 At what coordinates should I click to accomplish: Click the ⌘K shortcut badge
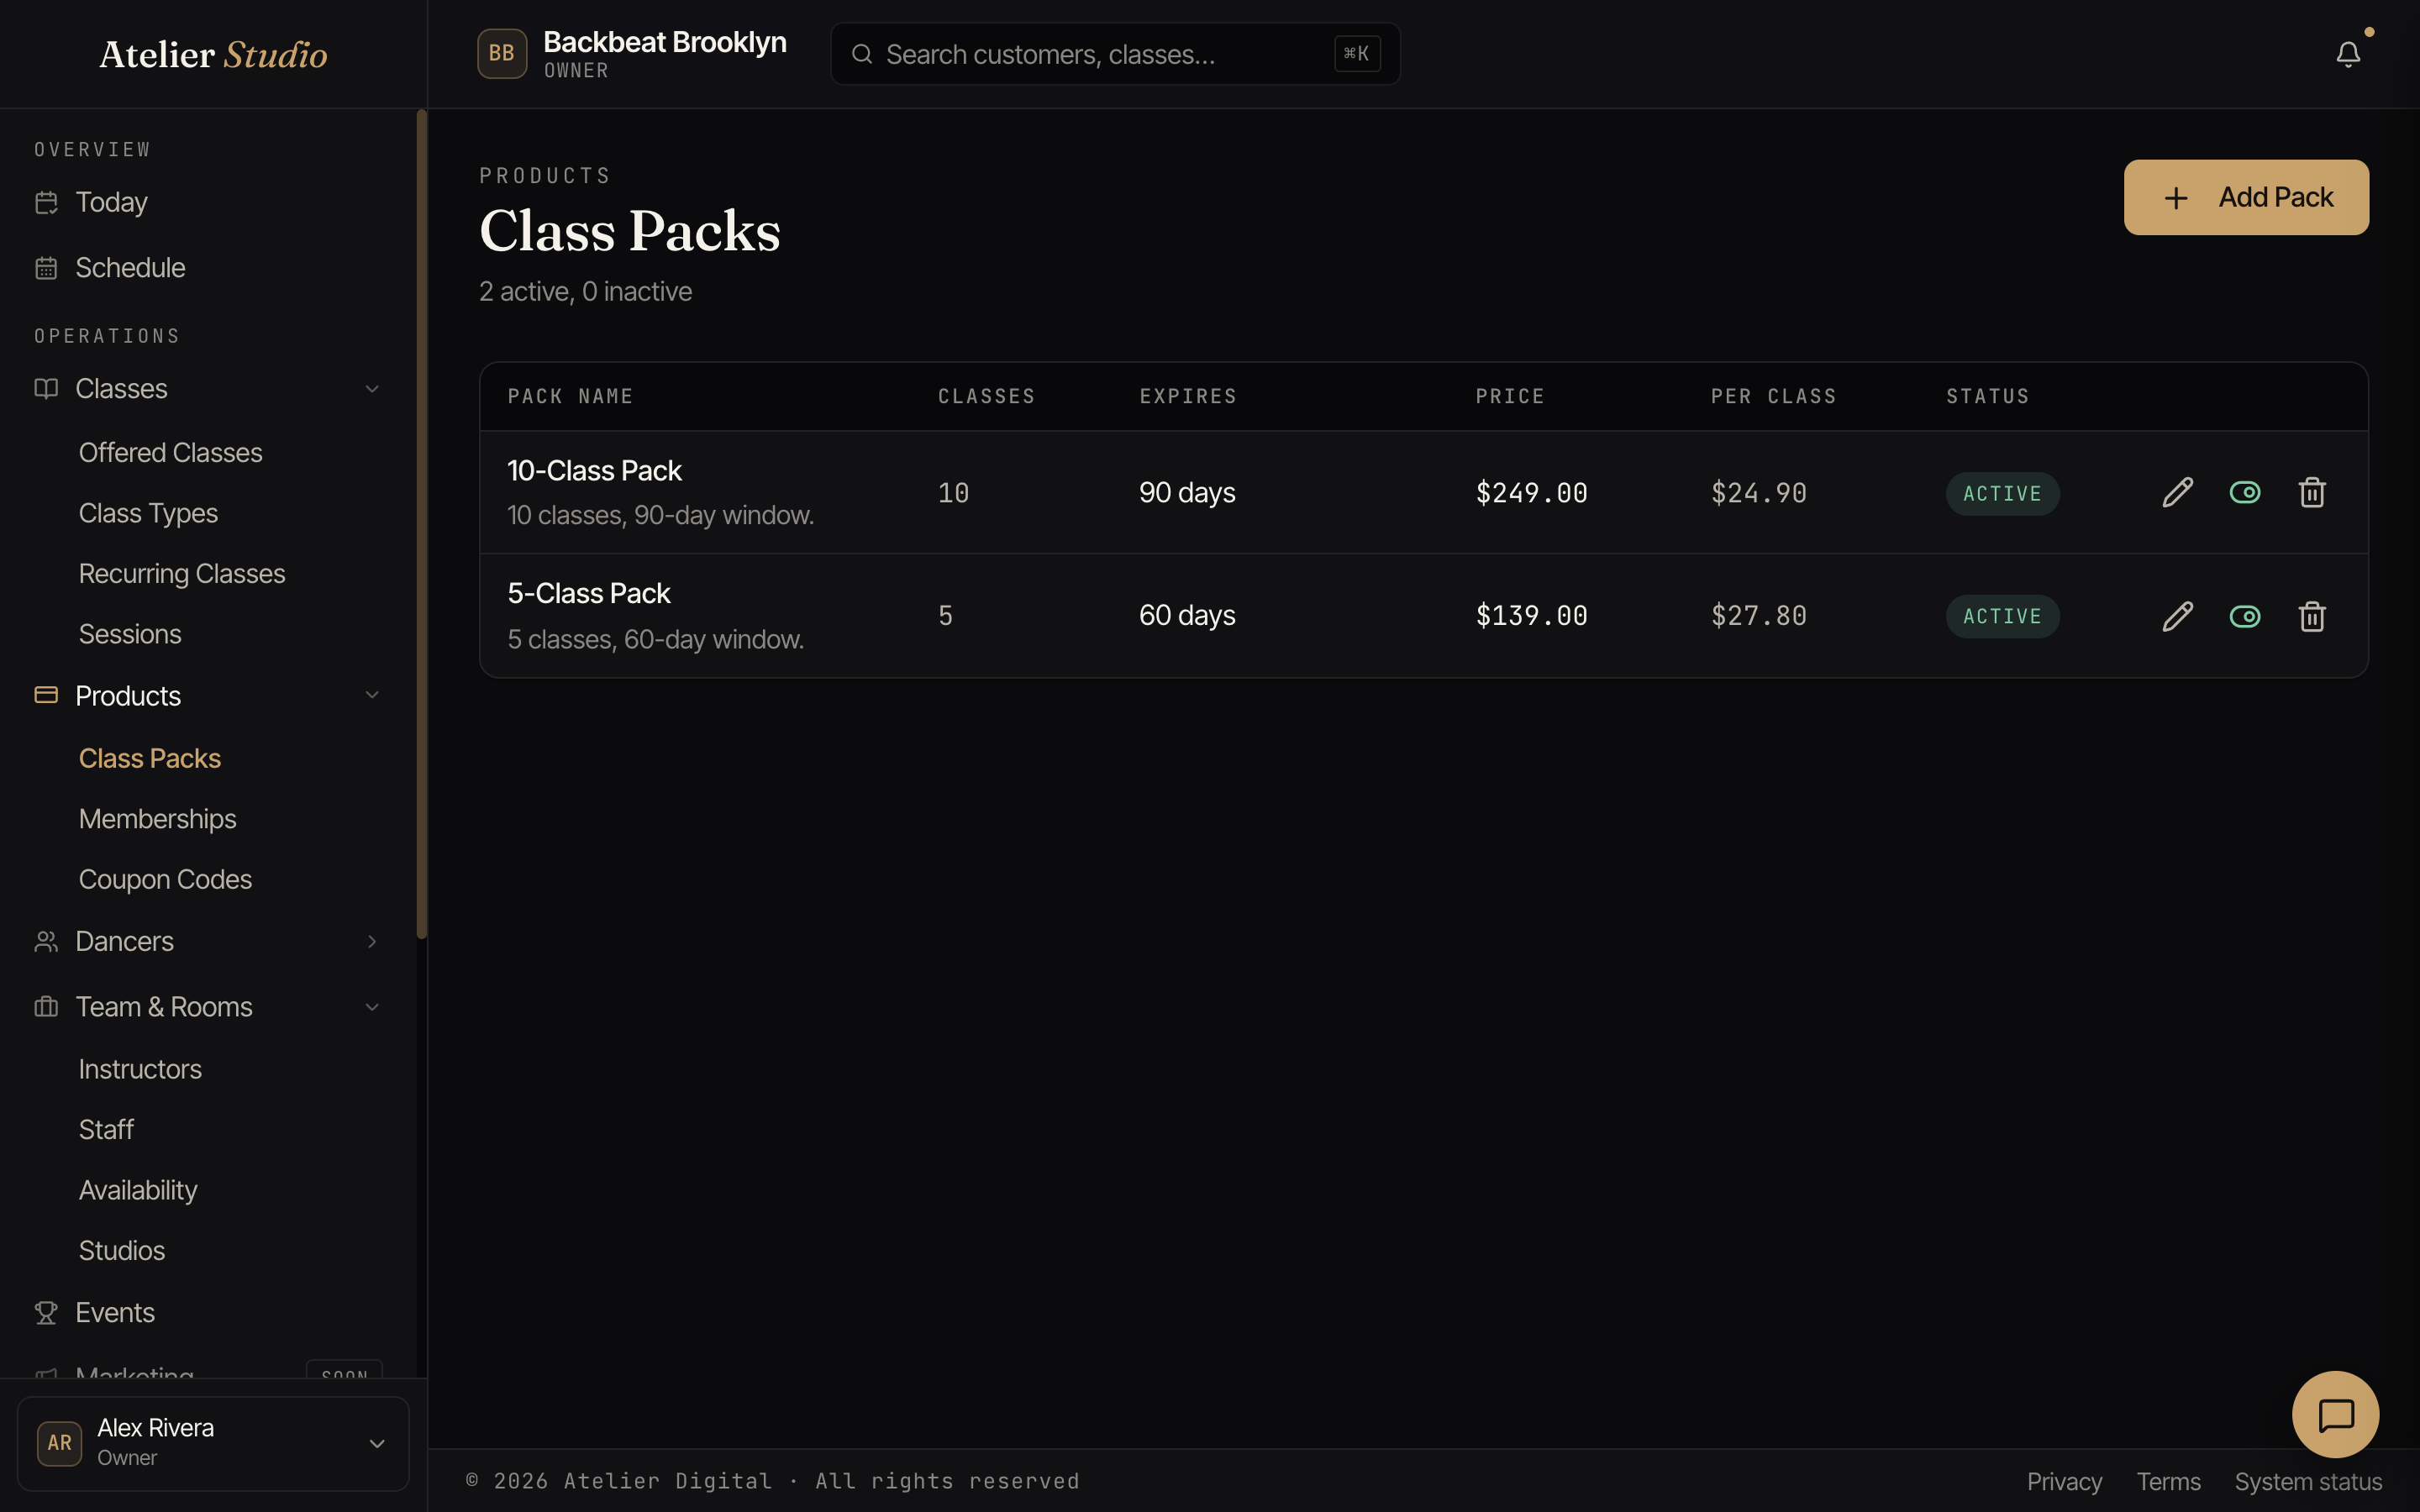click(1356, 54)
